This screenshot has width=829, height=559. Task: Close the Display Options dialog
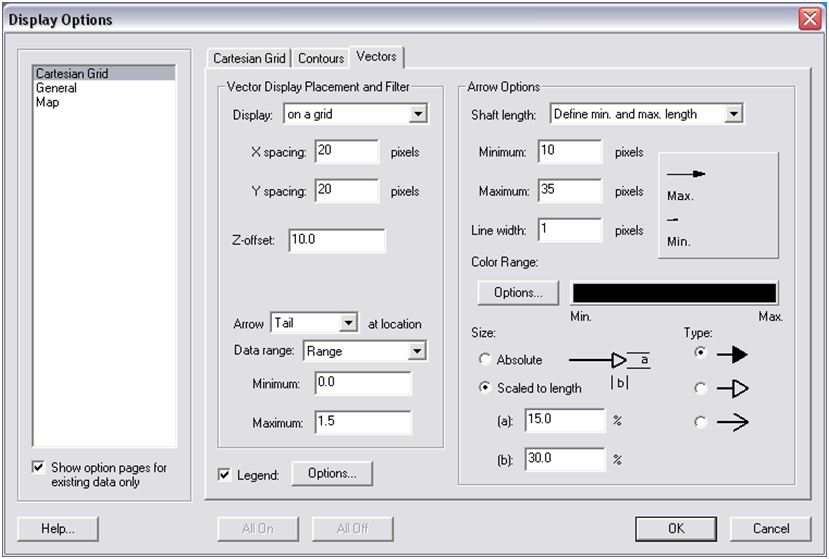click(809, 19)
